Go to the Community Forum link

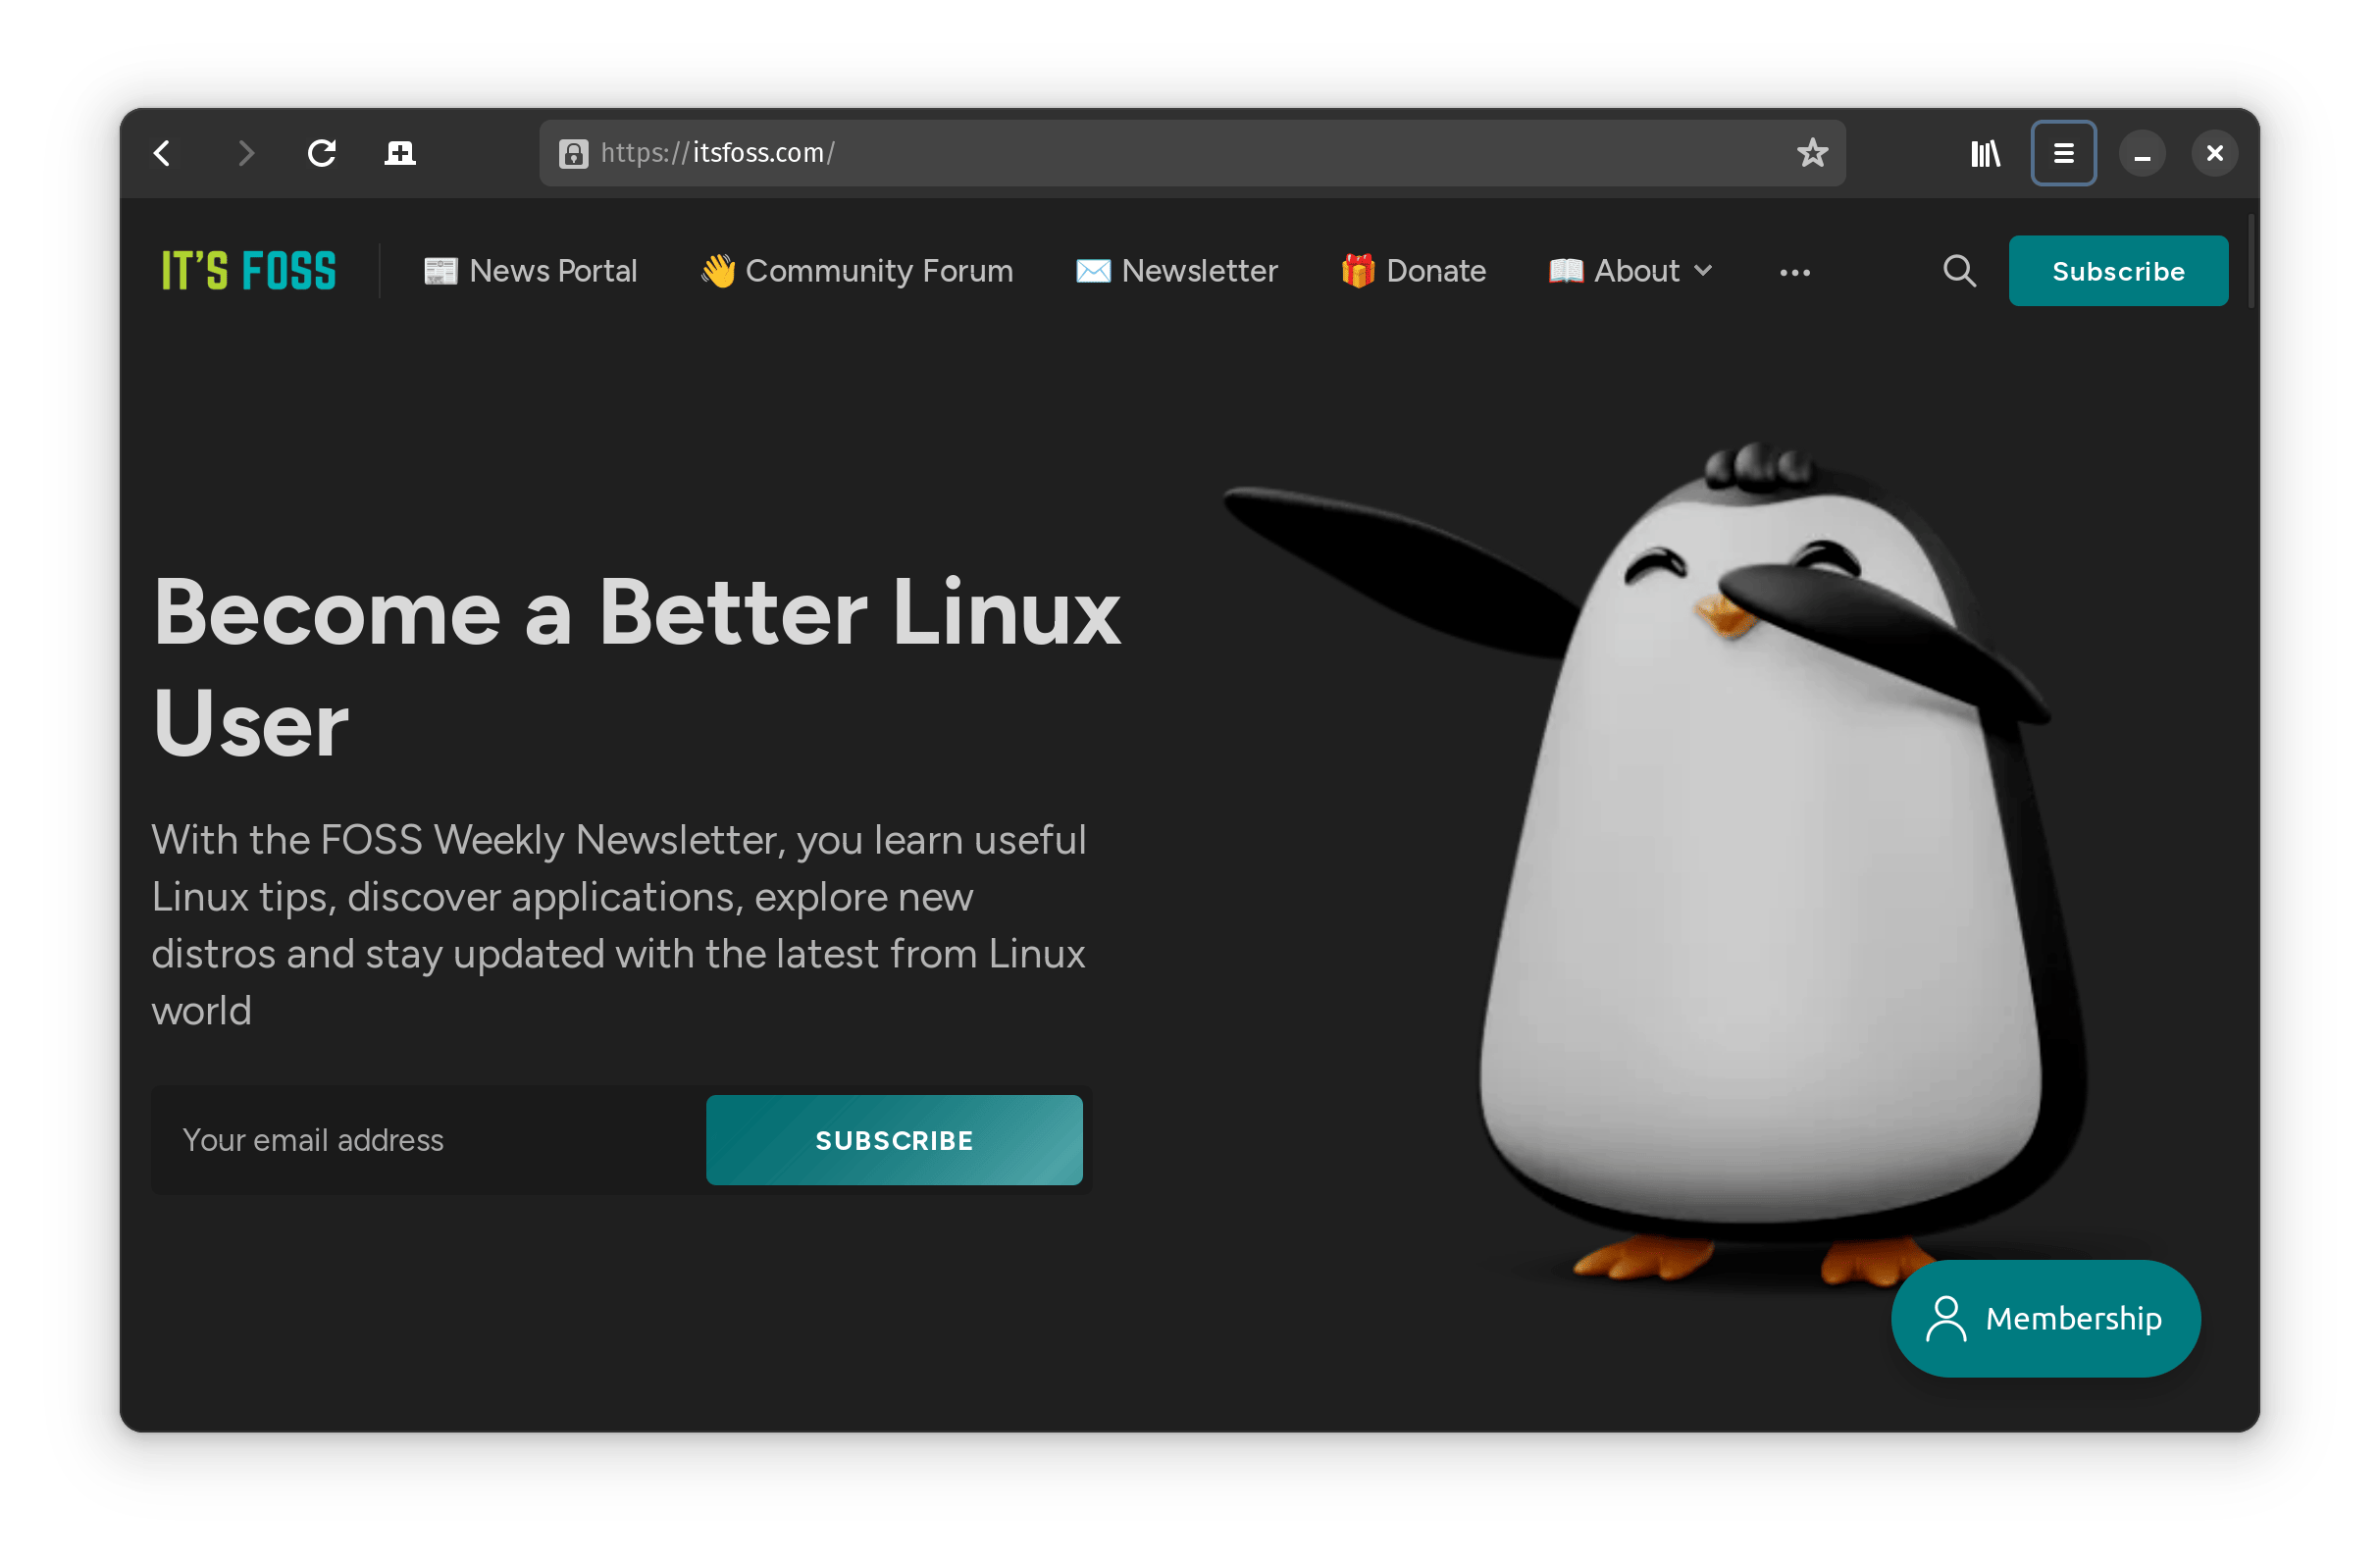click(857, 271)
